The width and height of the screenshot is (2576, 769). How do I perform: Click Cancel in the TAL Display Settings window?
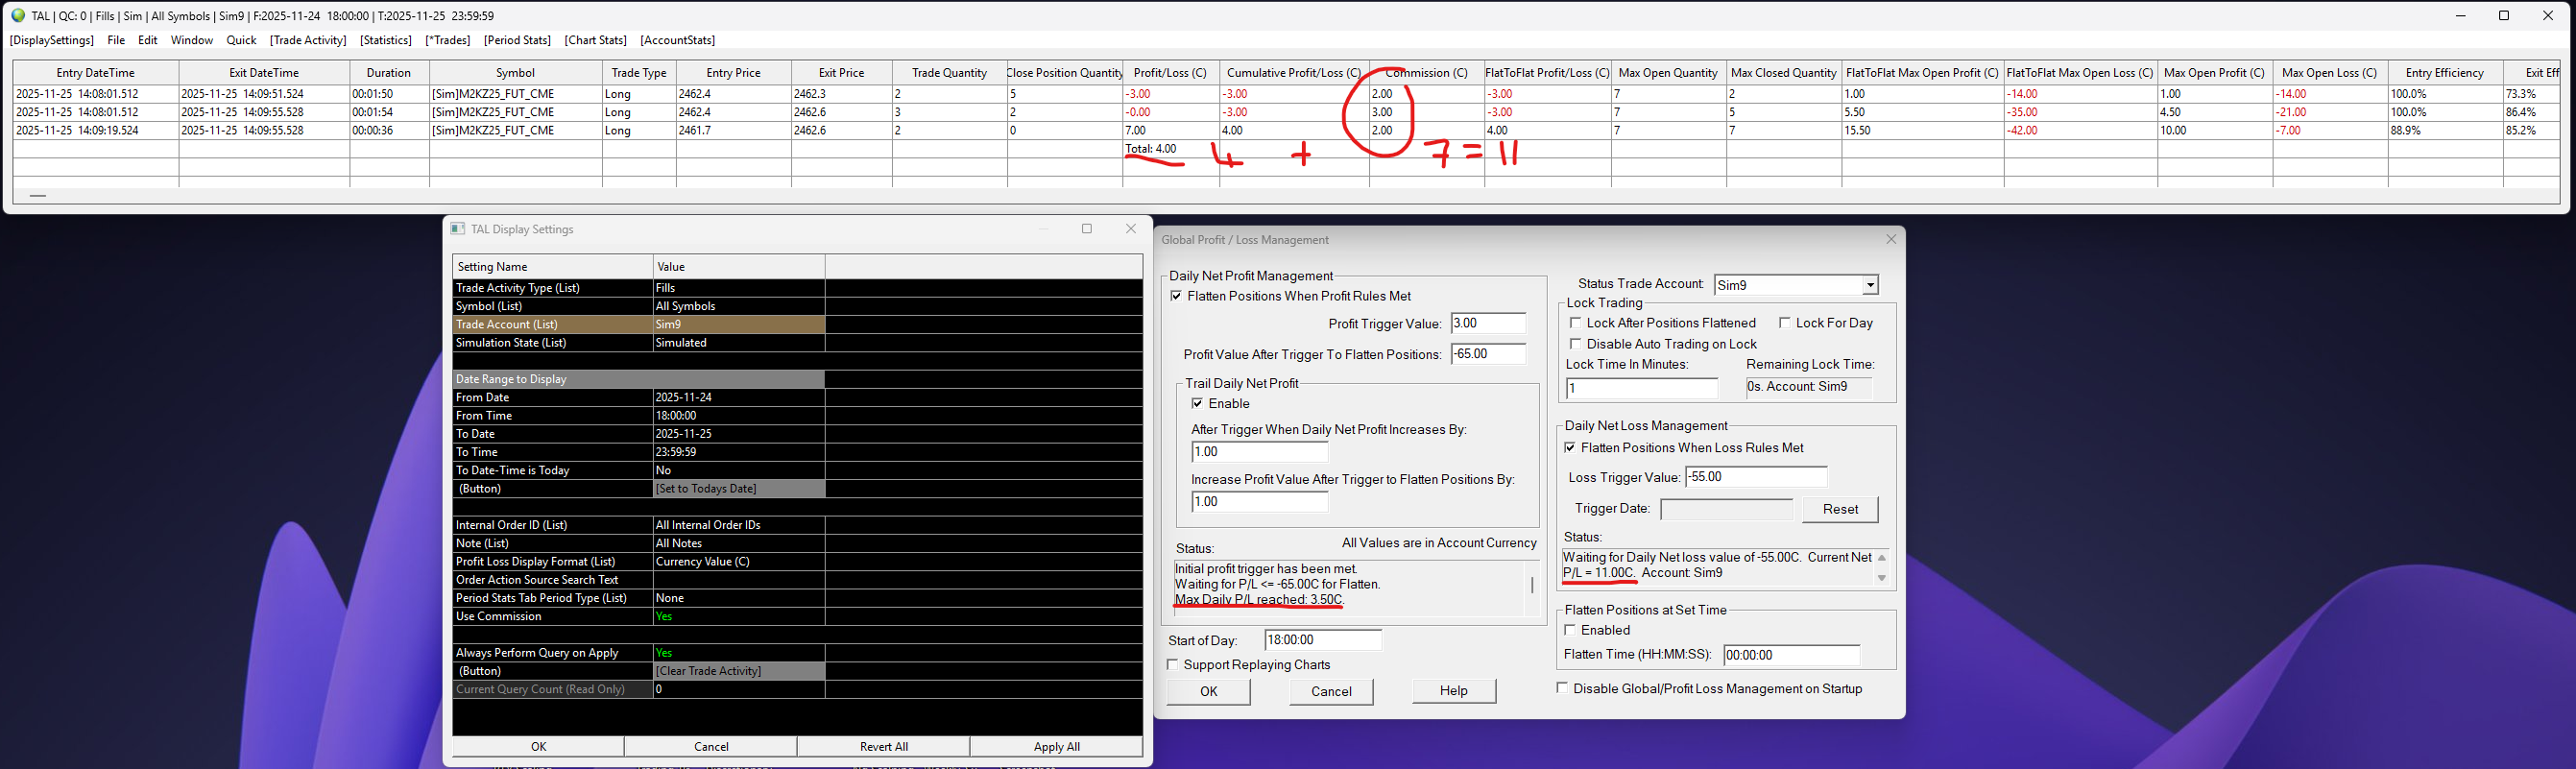pos(711,747)
